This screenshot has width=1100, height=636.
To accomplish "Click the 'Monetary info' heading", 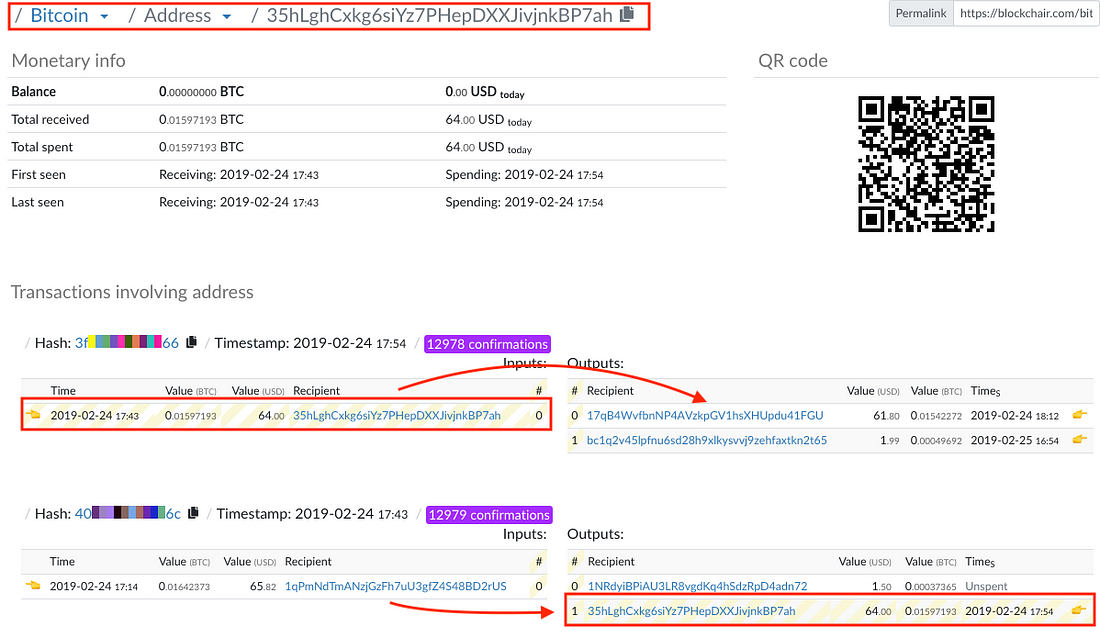I will (x=69, y=61).
